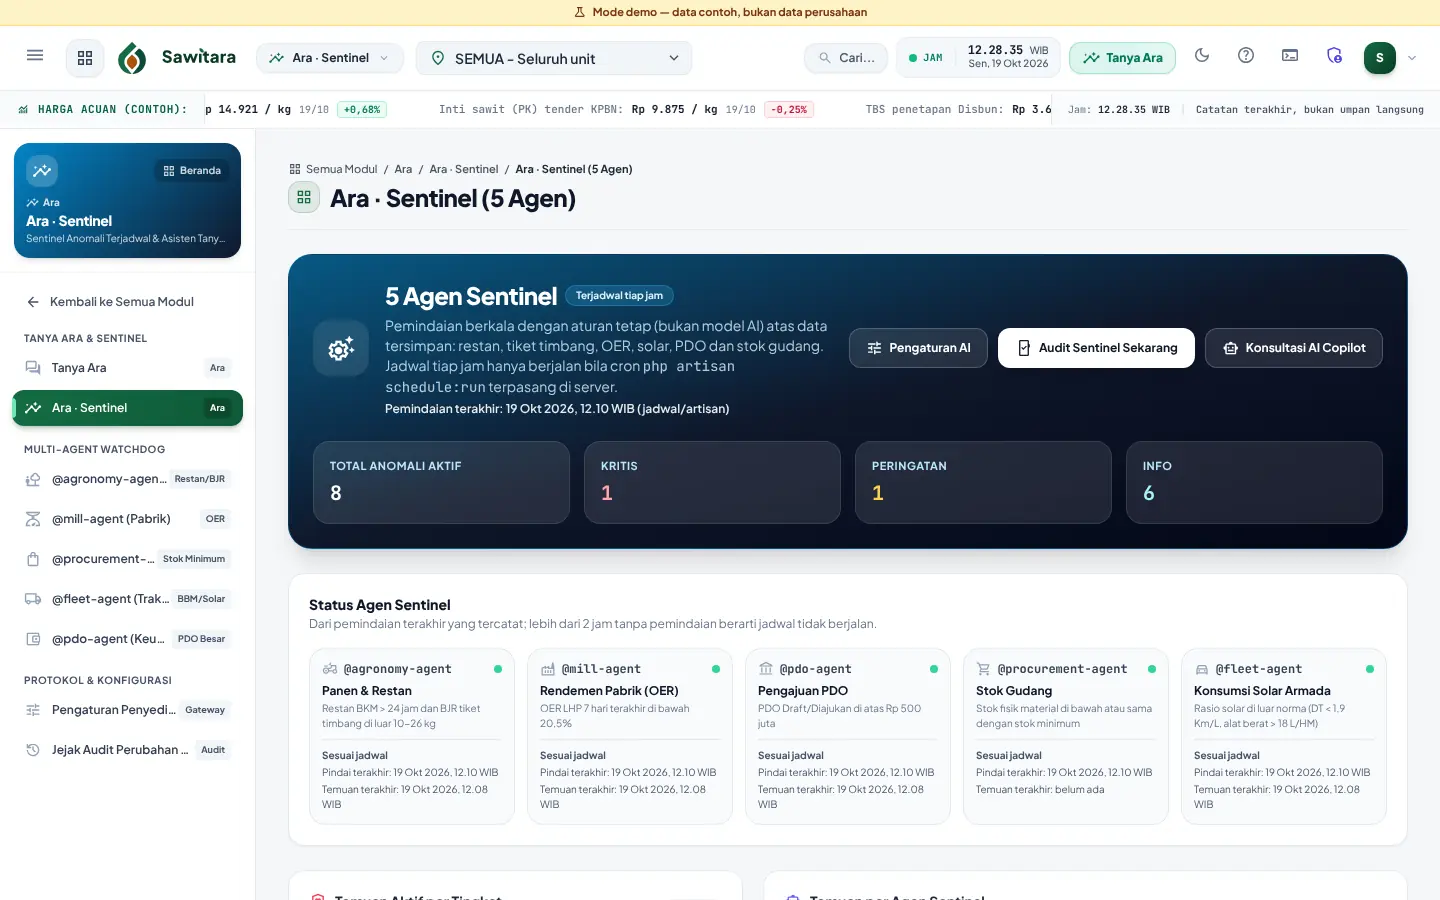Click the history icon beside Jejak Audit

33,750
